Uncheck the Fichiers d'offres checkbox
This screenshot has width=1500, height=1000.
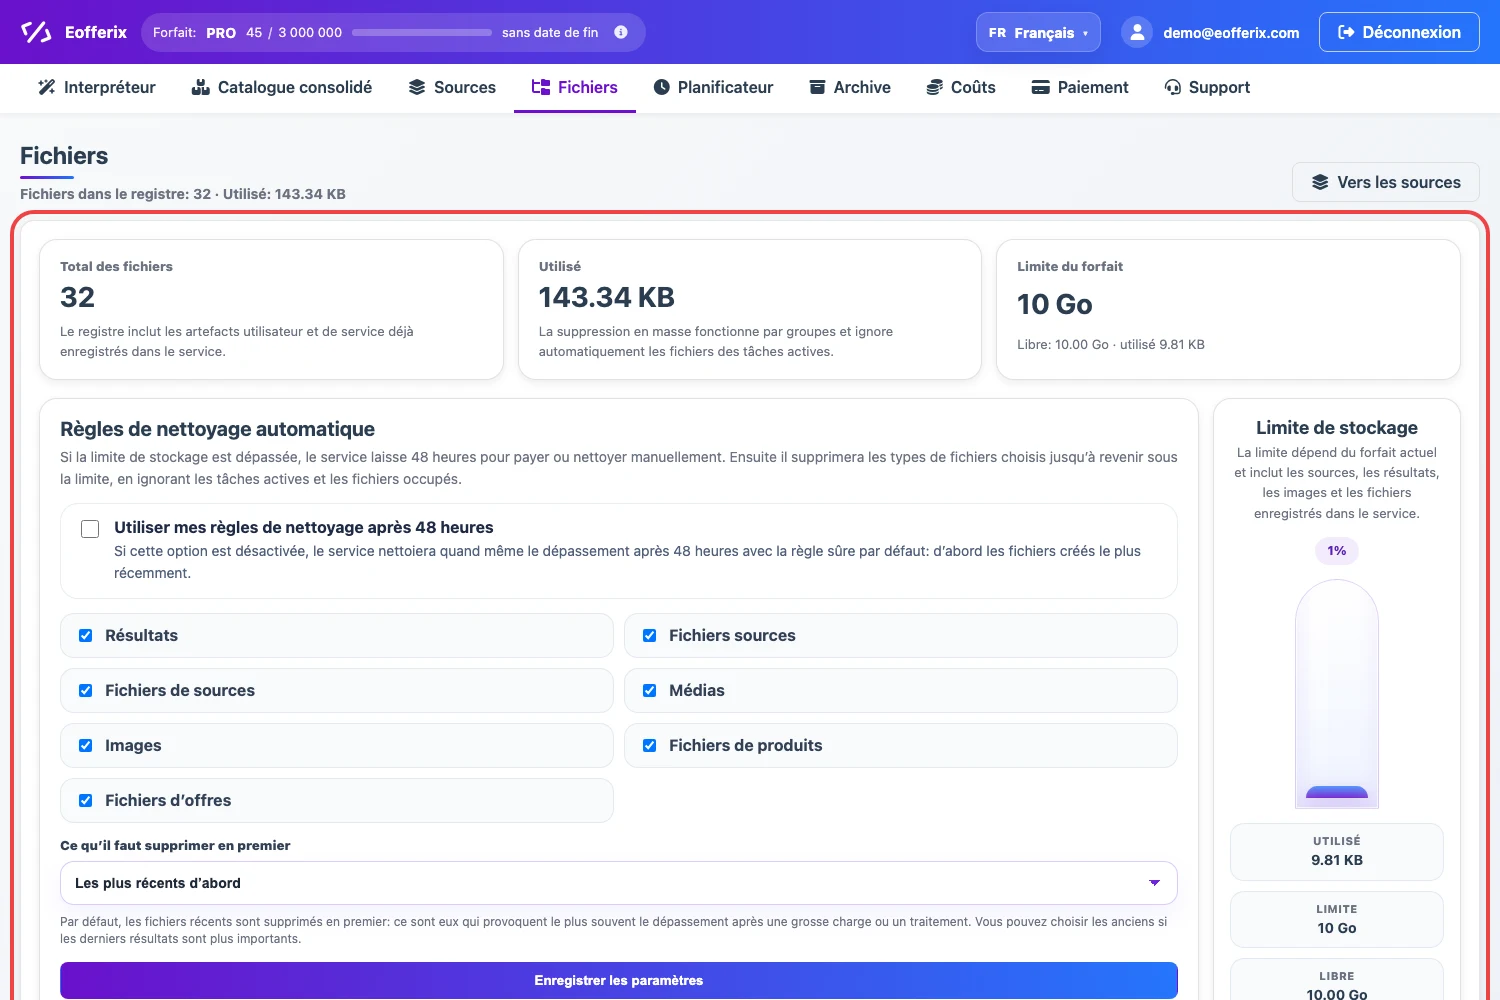click(86, 801)
